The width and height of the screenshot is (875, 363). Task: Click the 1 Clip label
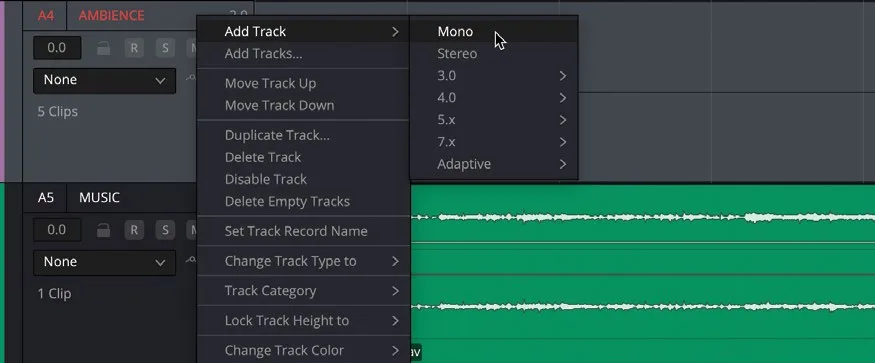(x=54, y=294)
